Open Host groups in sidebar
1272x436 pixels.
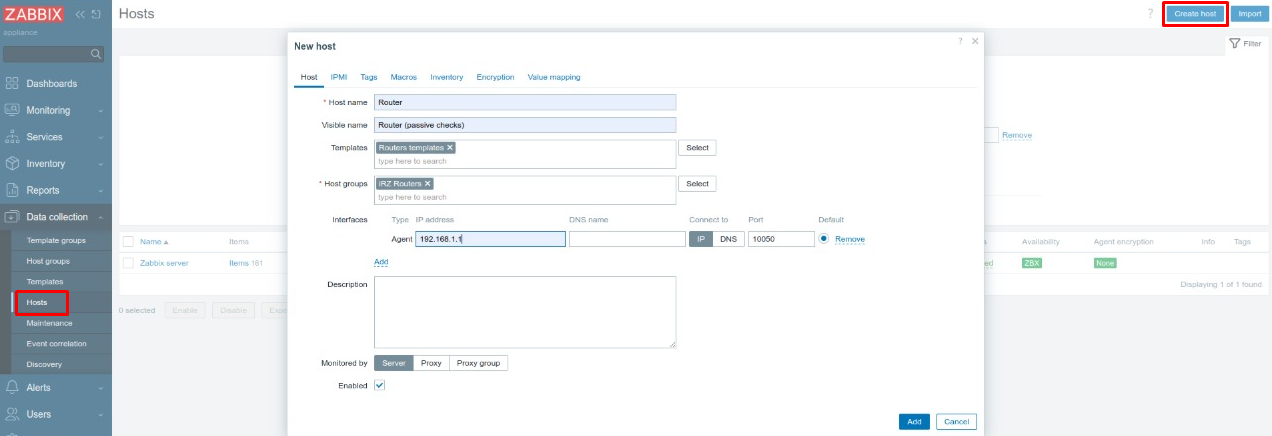(x=48, y=261)
